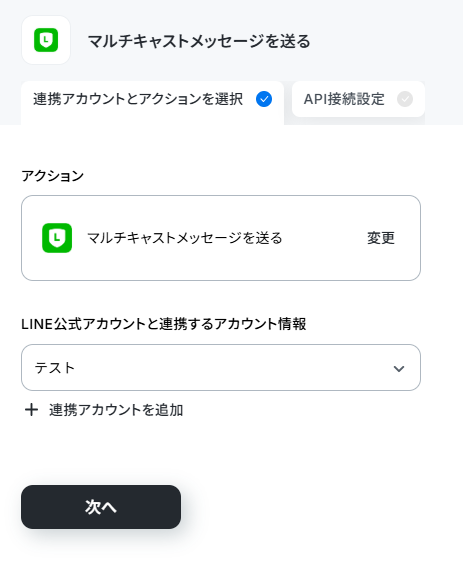Click the マルチキャストメッセージを送る action card
Viewport: 463px width, 577px height.
click(221, 238)
